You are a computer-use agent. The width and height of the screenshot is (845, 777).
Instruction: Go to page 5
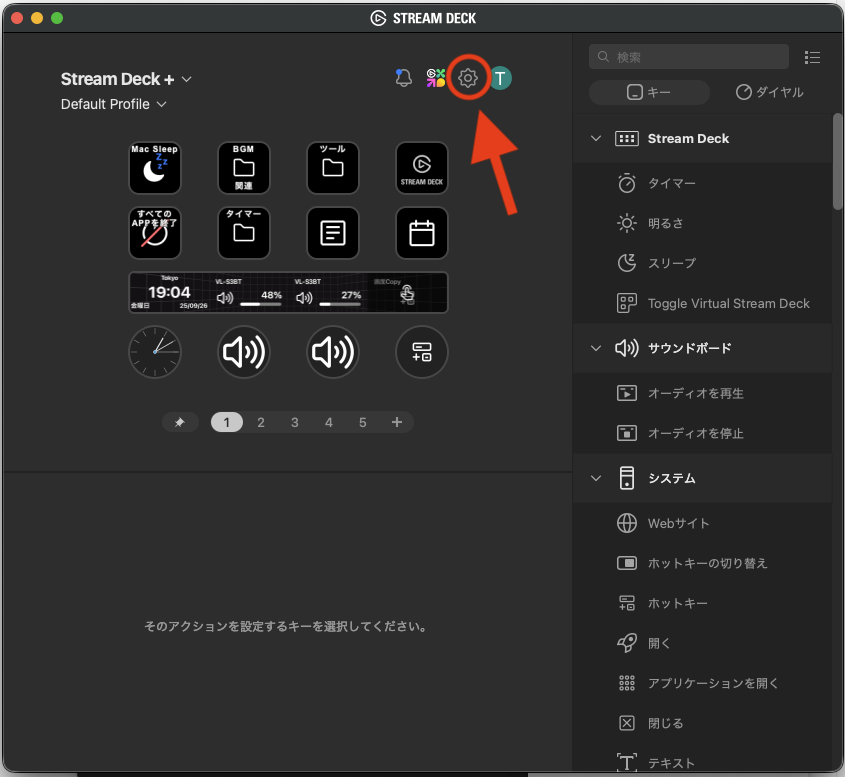tap(363, 422)
